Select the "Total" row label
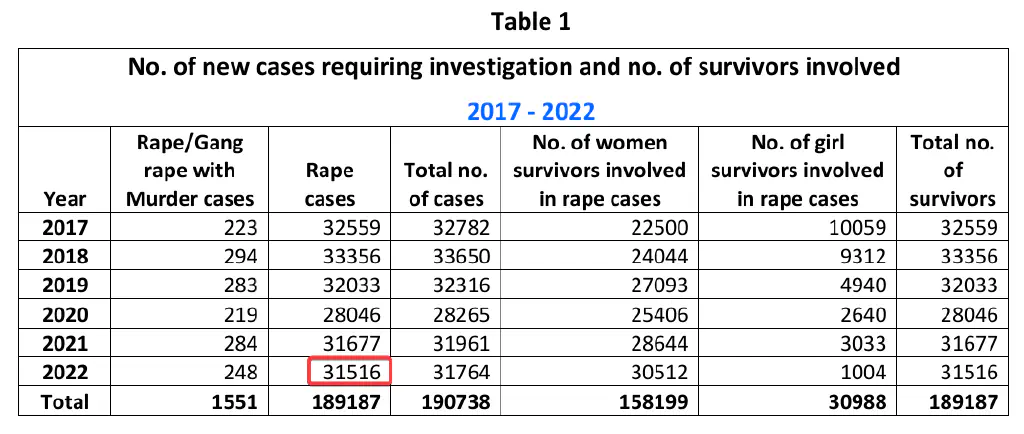Image resolution: width=1024 pixels, height=434 pixels. (x=65, y=402)
